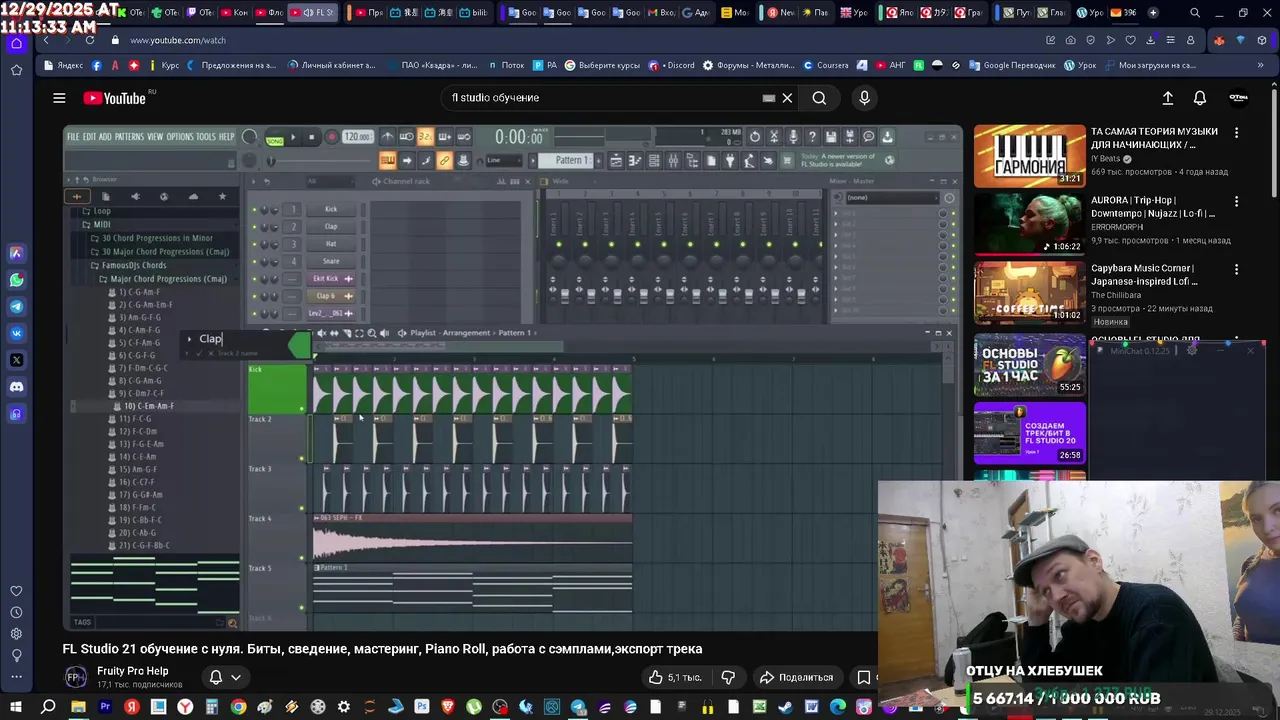Mute the Hat channel LED in channel rack
The width and height of the screenshot is (1280, 720).
254,244
